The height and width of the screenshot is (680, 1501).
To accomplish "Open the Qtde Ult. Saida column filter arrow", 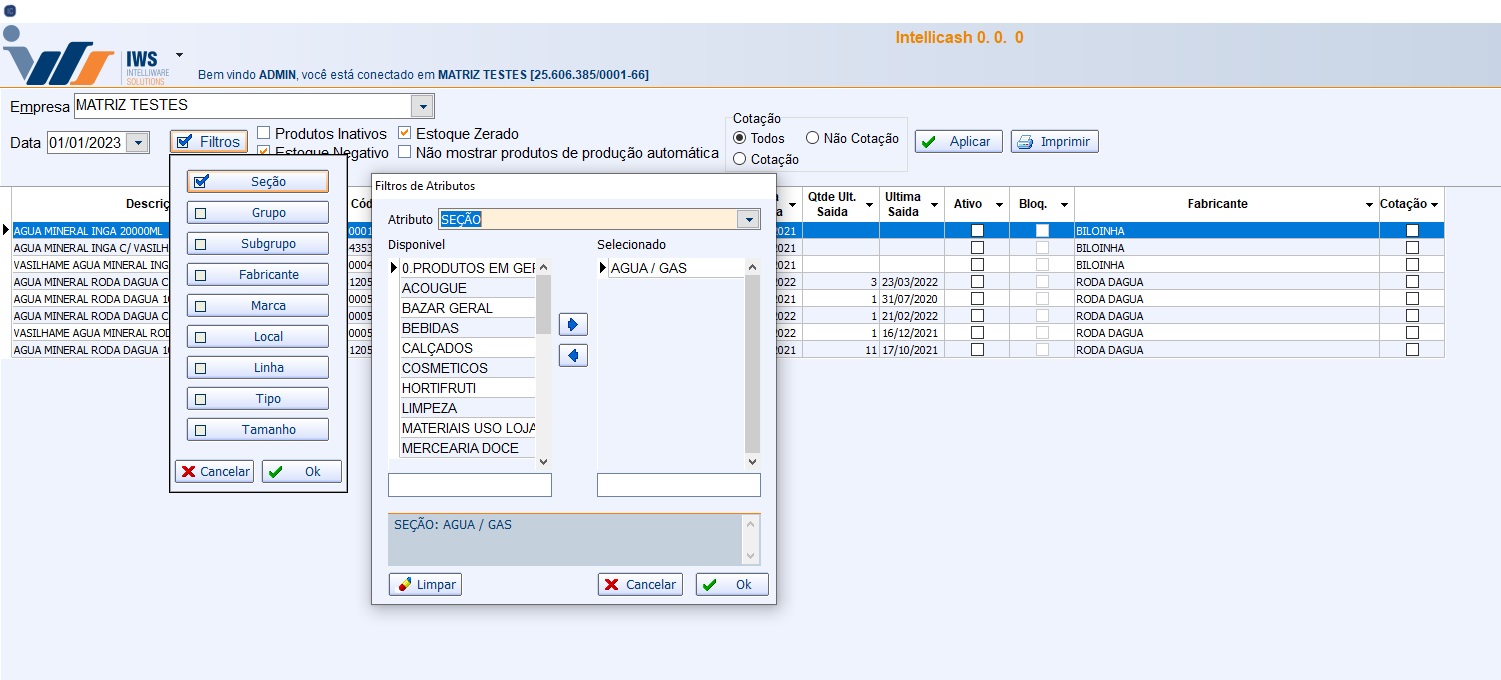I will 869,205.
